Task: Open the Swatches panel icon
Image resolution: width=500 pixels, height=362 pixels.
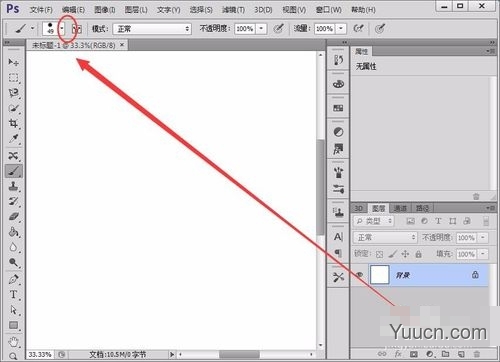Action: (x=338, y=108)
